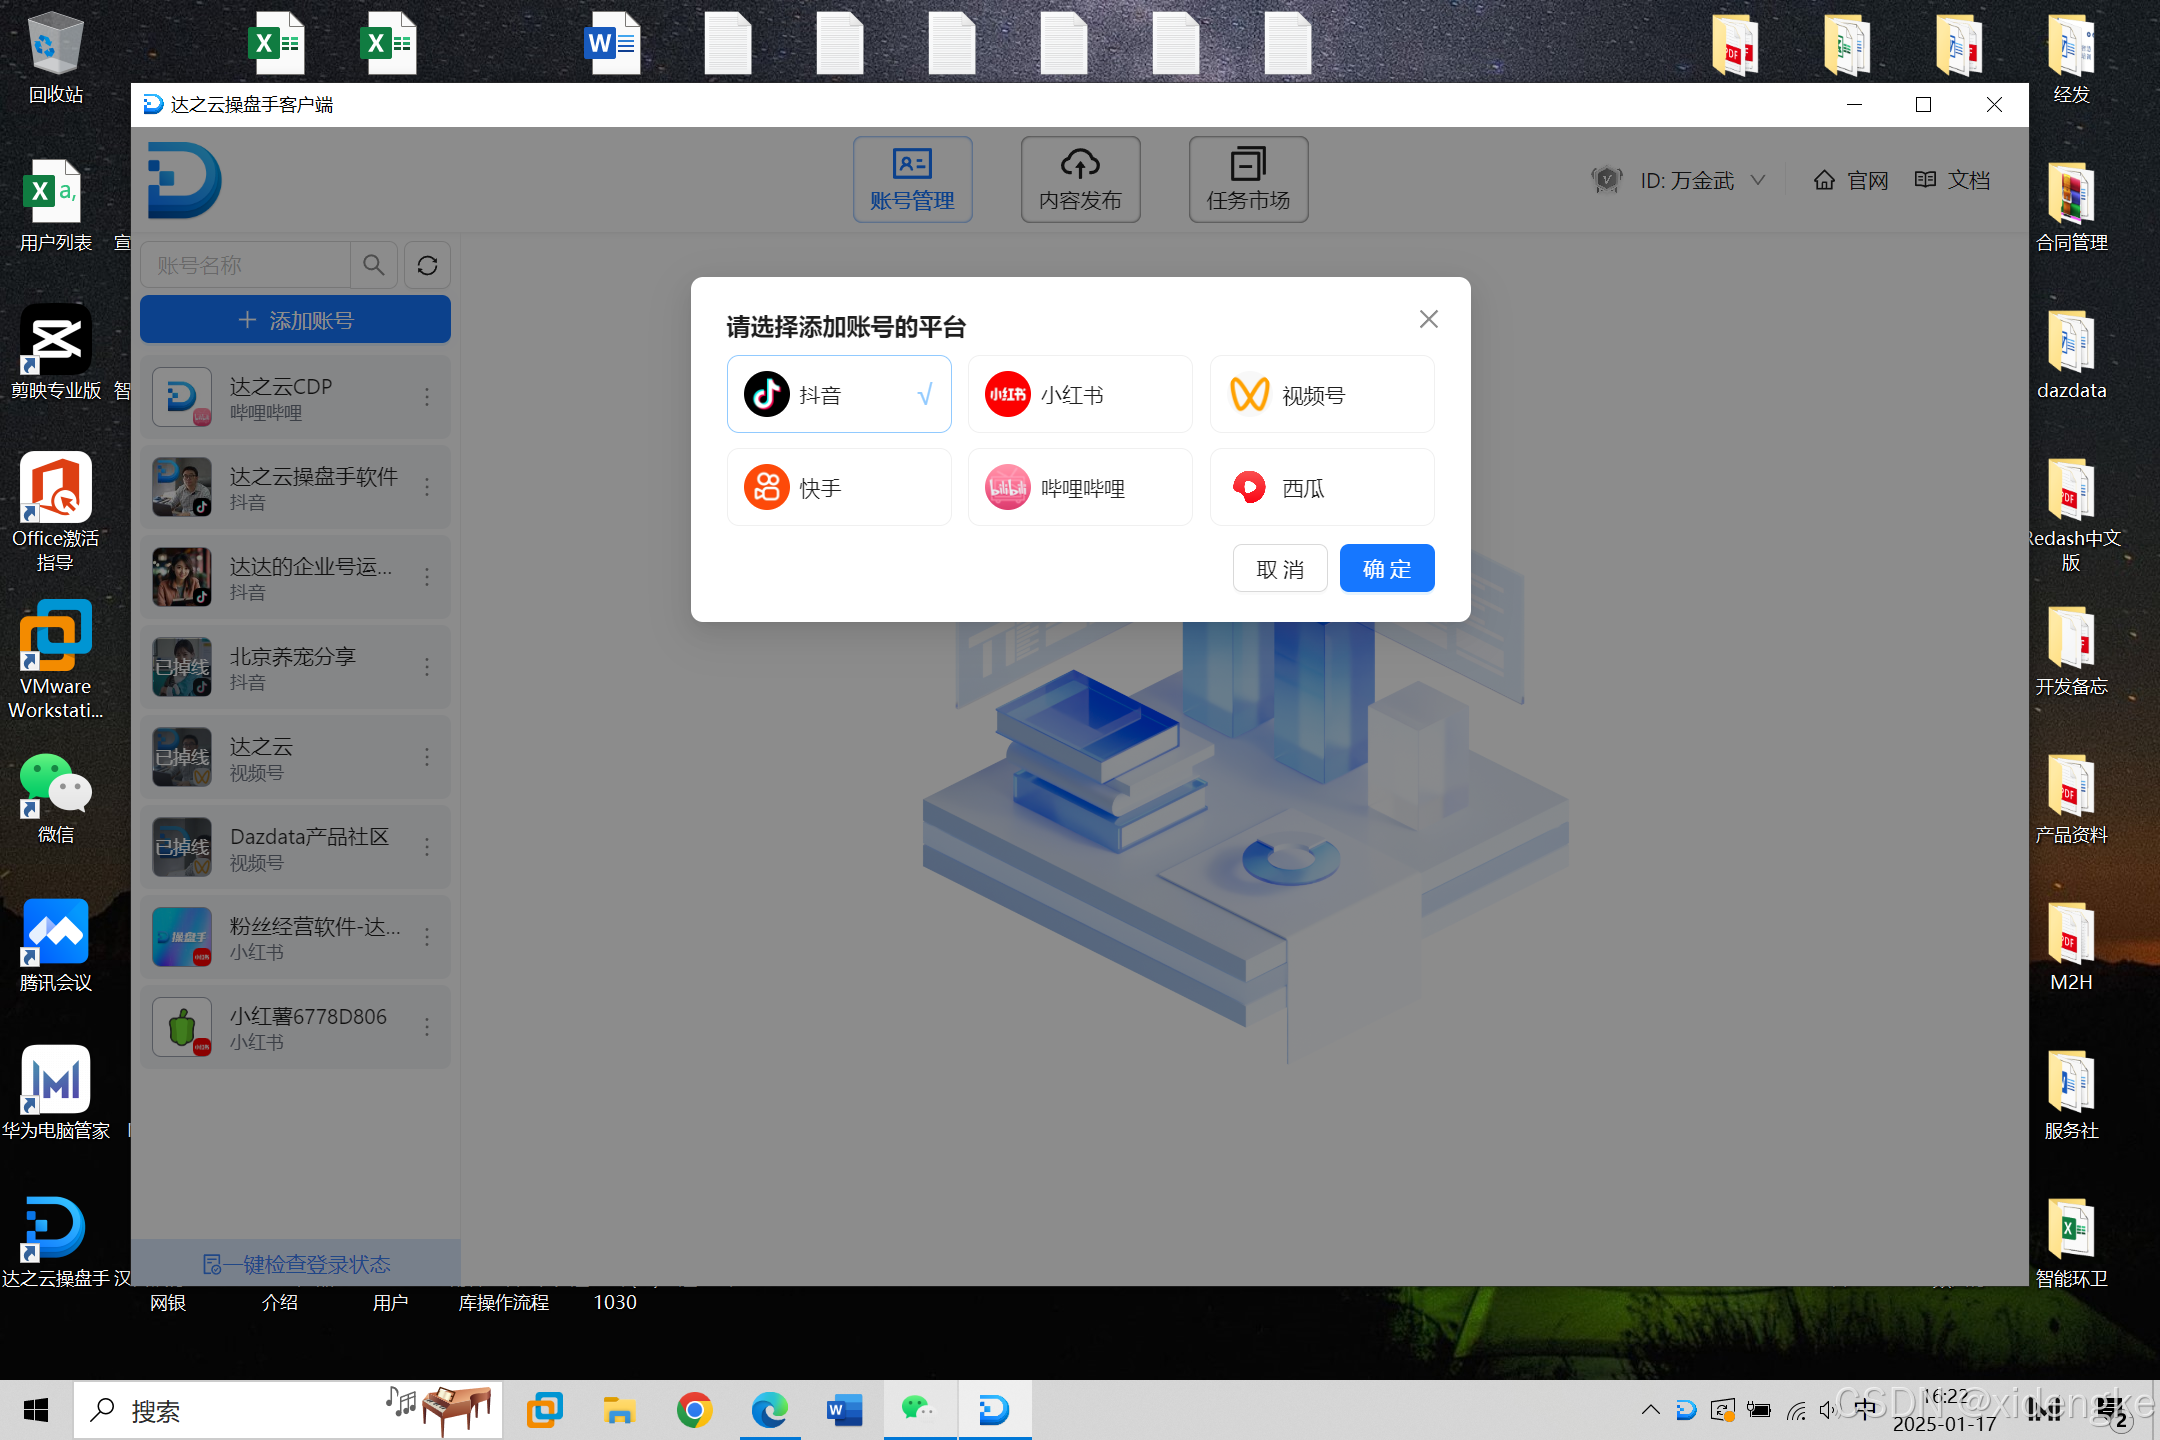2160x1440 pixels.
Task: Open 任务市场 from the top navigation
Action: (1247, 180)
